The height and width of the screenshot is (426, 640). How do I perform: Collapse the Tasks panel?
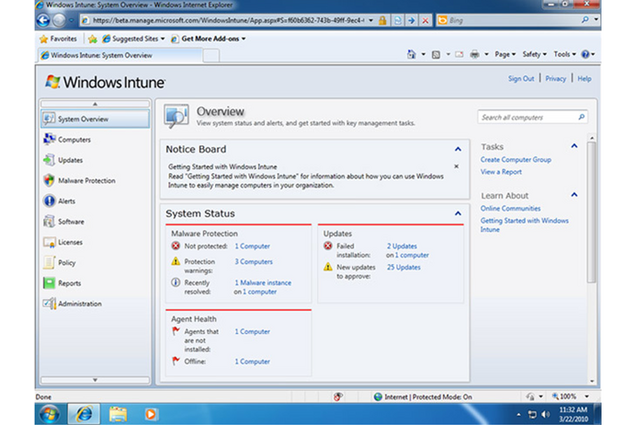click(574, 146)
